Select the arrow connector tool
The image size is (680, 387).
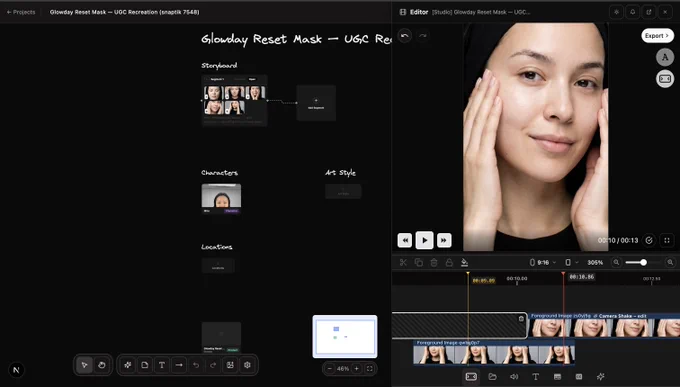(x=179, y=365)
